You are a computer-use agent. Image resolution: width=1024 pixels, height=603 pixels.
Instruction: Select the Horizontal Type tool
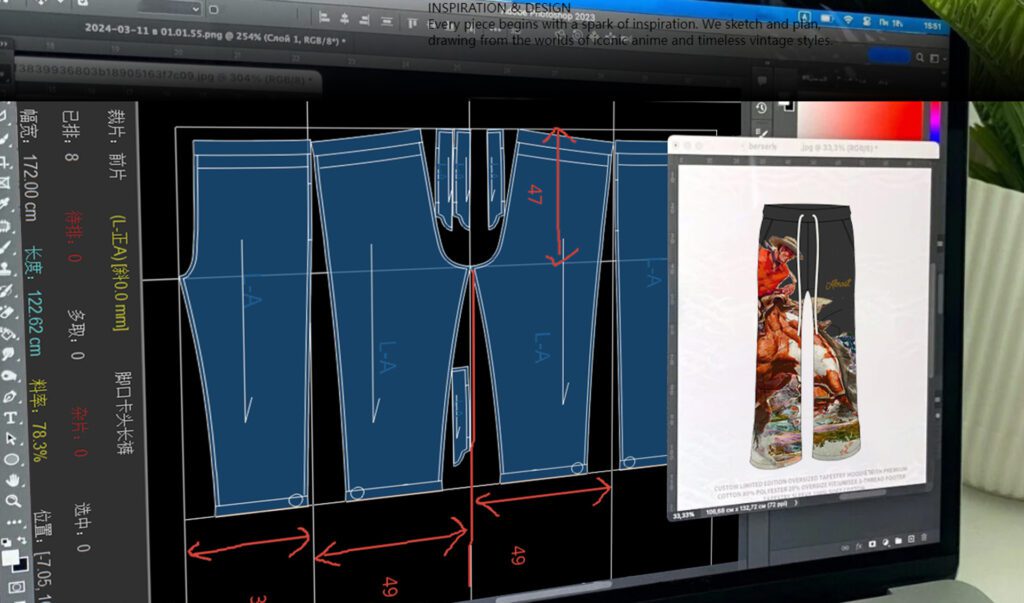tap(10, 419)
